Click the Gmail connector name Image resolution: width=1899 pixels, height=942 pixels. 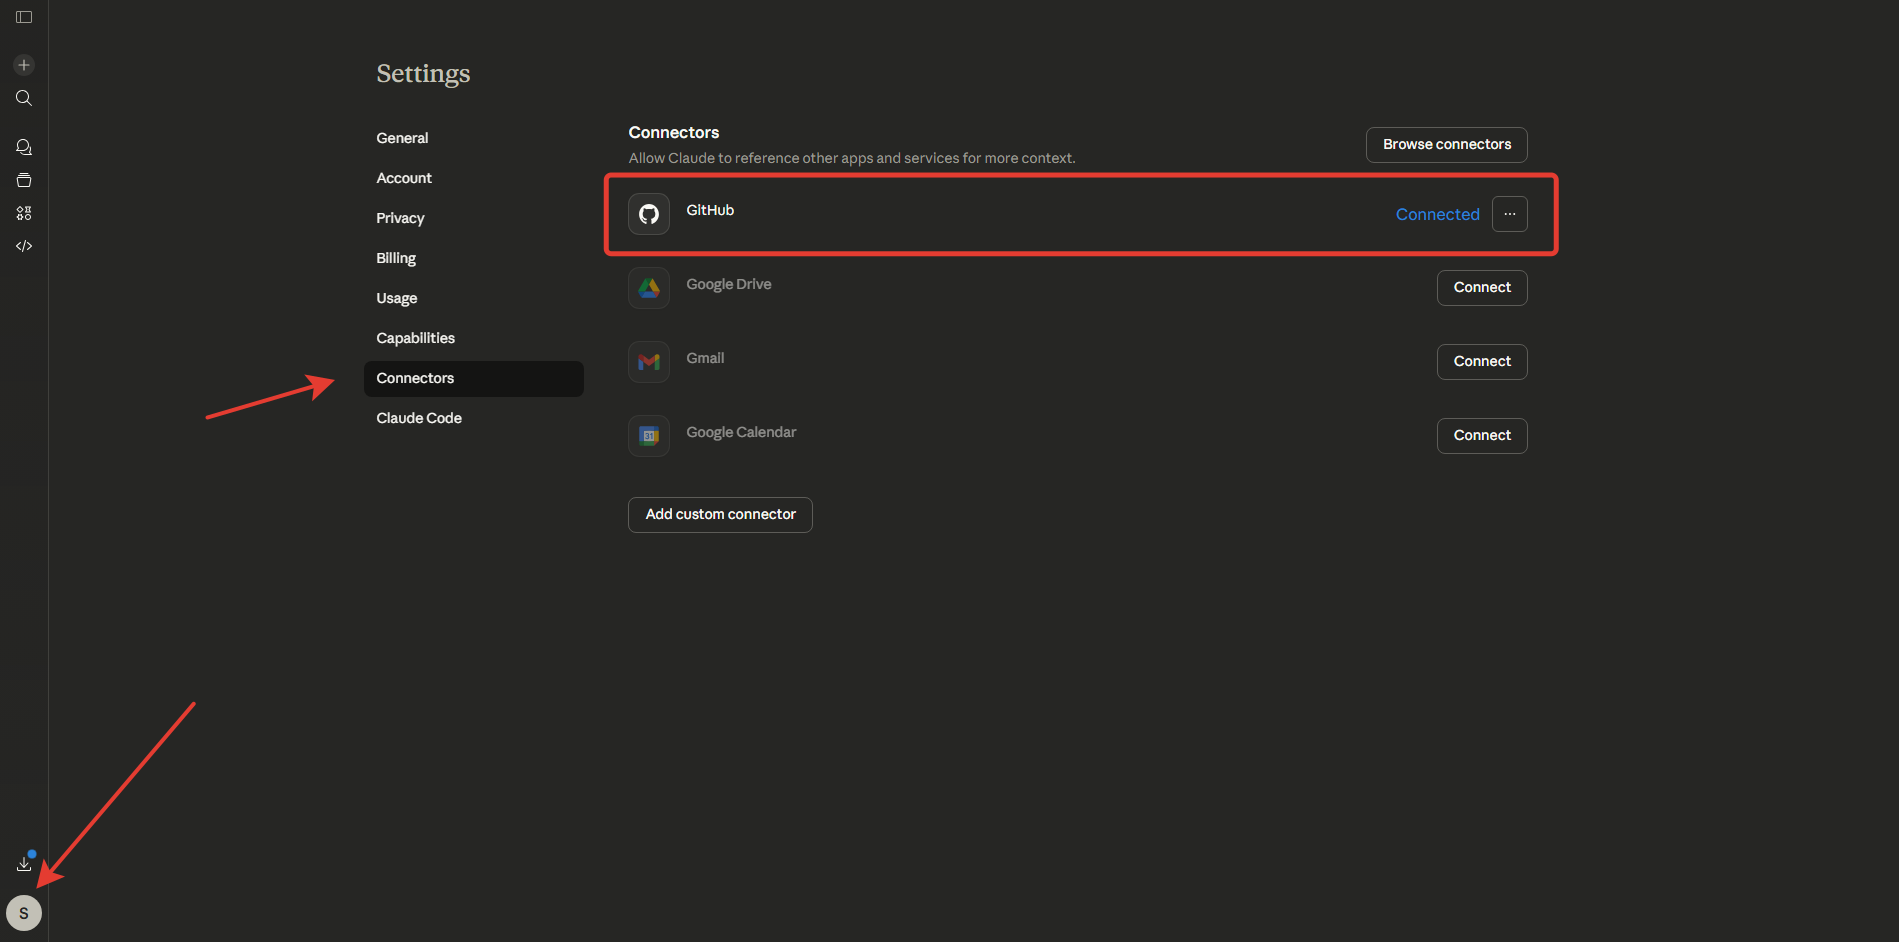pyautogui.click(x=705, y=358)
